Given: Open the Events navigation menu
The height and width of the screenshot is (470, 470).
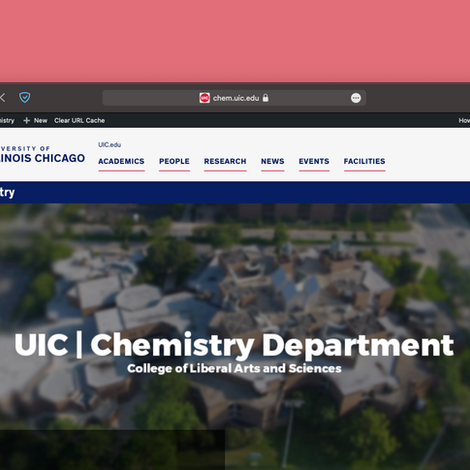Looking at the screenshot, I should pyautogui.click(x=314, y=161).
